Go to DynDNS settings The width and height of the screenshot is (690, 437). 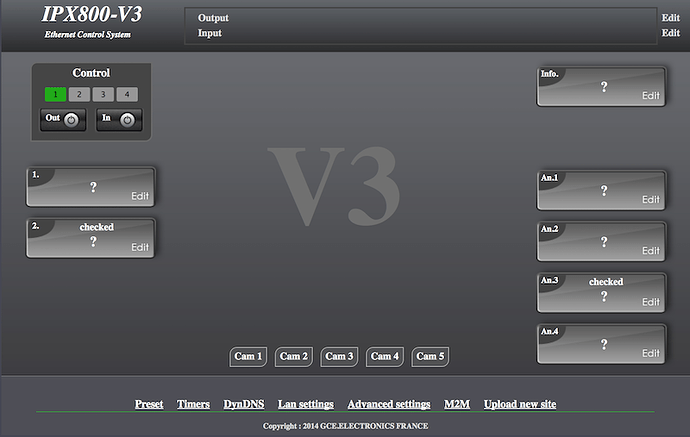(244, 404)
